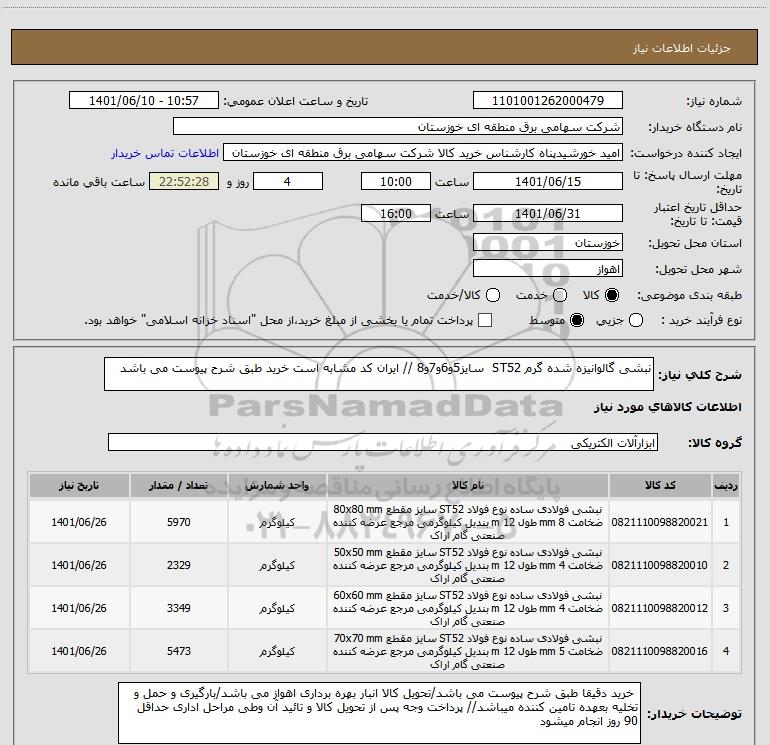Click the response deadline time 10:00

[x=396, y=181]
